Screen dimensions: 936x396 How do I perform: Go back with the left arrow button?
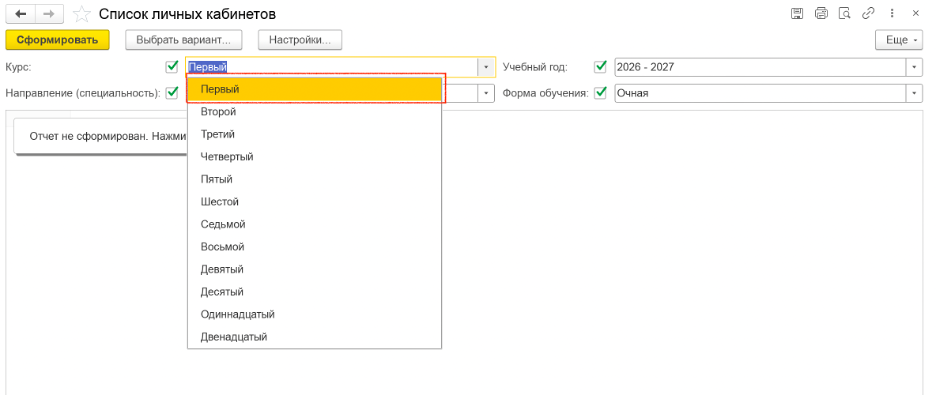coord(21,14)
